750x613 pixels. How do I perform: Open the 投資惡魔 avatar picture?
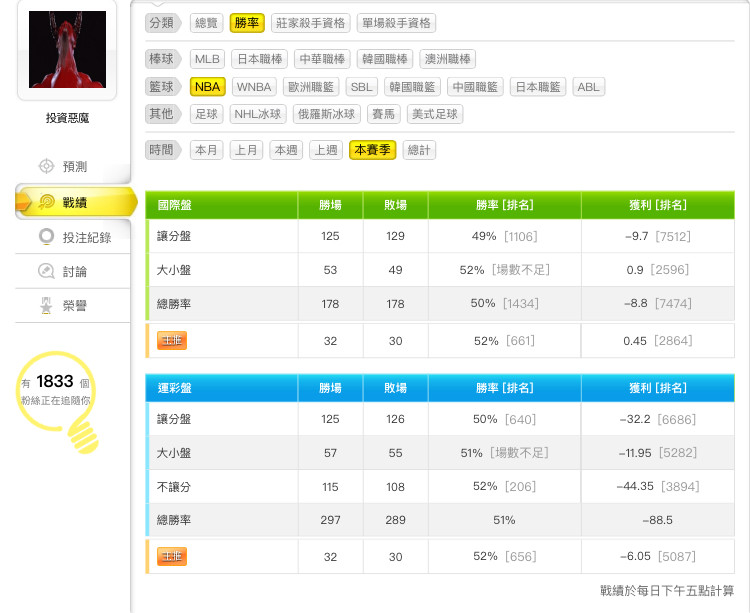[x=67, y=49]
